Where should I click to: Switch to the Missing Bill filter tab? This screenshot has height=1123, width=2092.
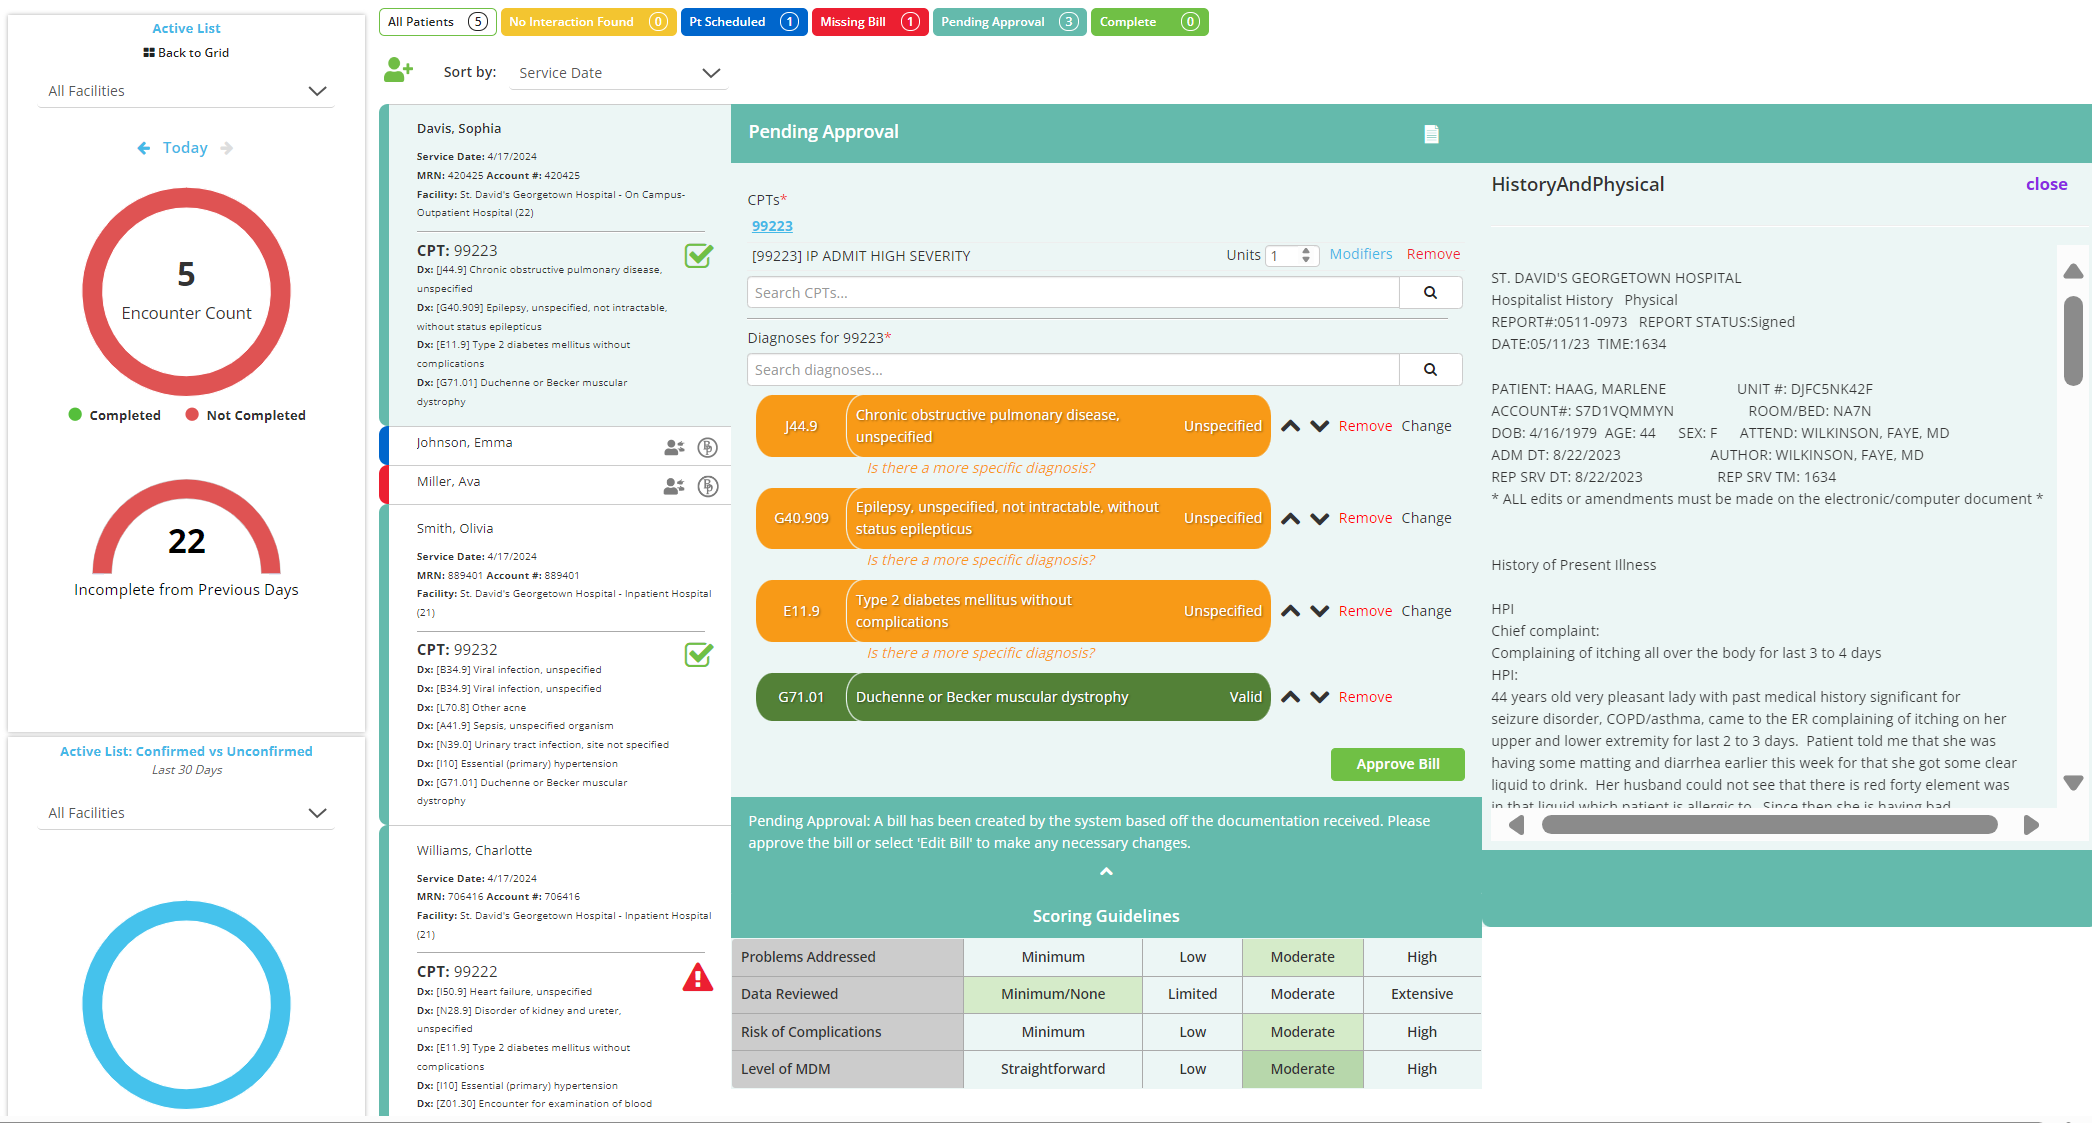(869, 21)
